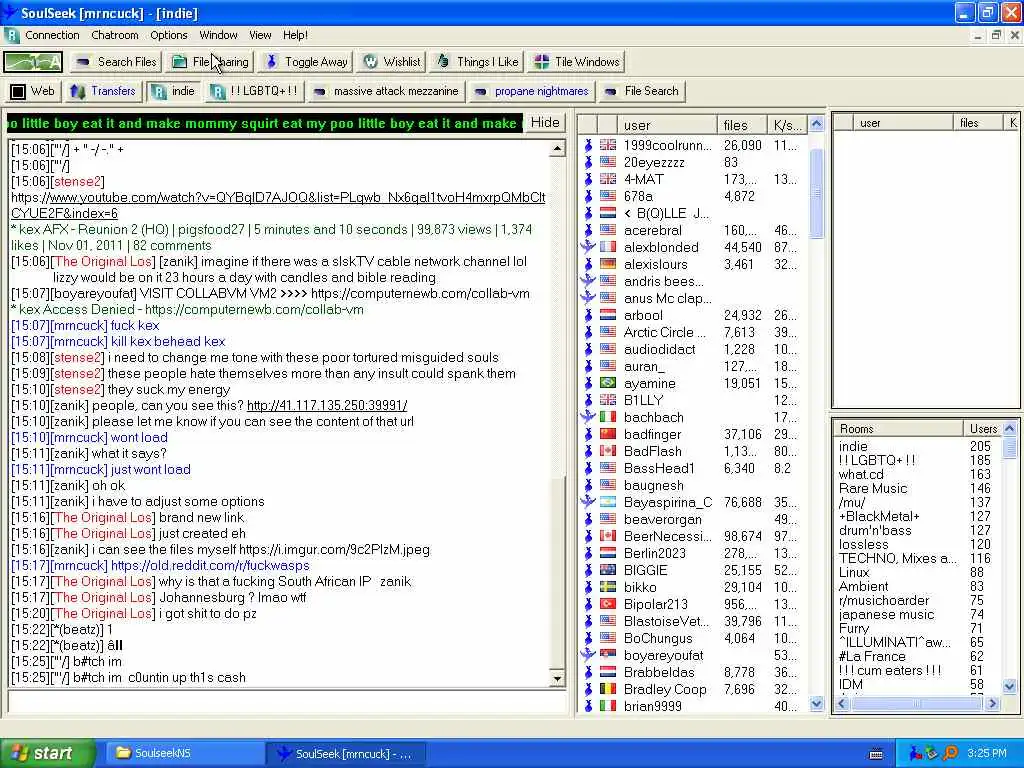Switch to !! LGBTQ+ !! room tab
Image resolution: width=1024 pixels, height=768 pixels.
(255, 91)
